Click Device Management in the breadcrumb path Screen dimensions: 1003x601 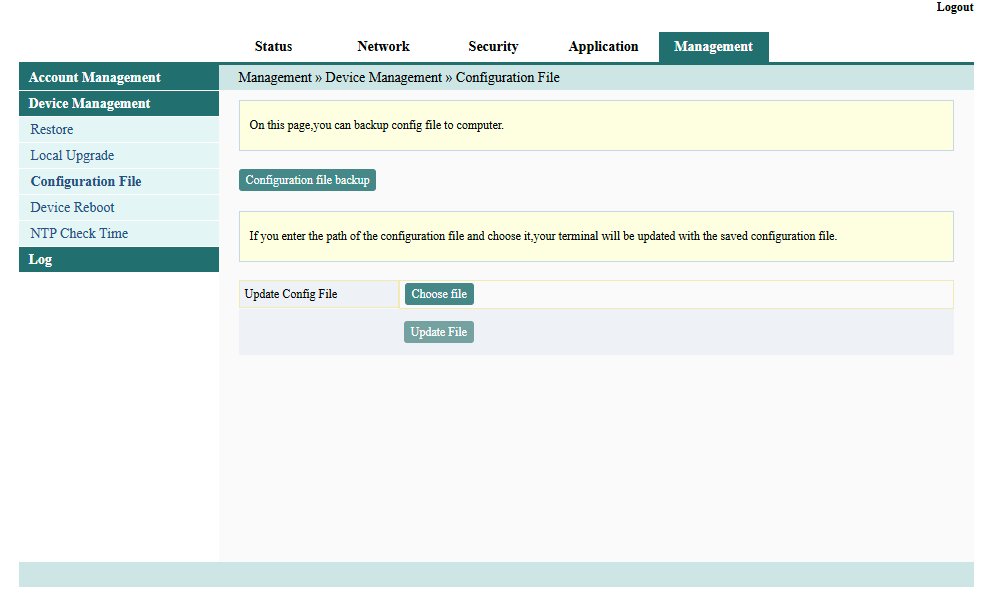pos(383,78)
